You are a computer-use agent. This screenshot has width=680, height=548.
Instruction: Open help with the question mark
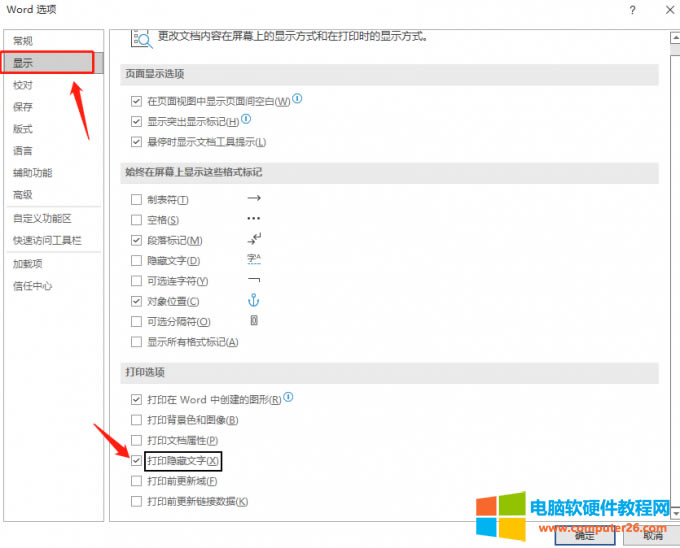(x=632, y=10)
